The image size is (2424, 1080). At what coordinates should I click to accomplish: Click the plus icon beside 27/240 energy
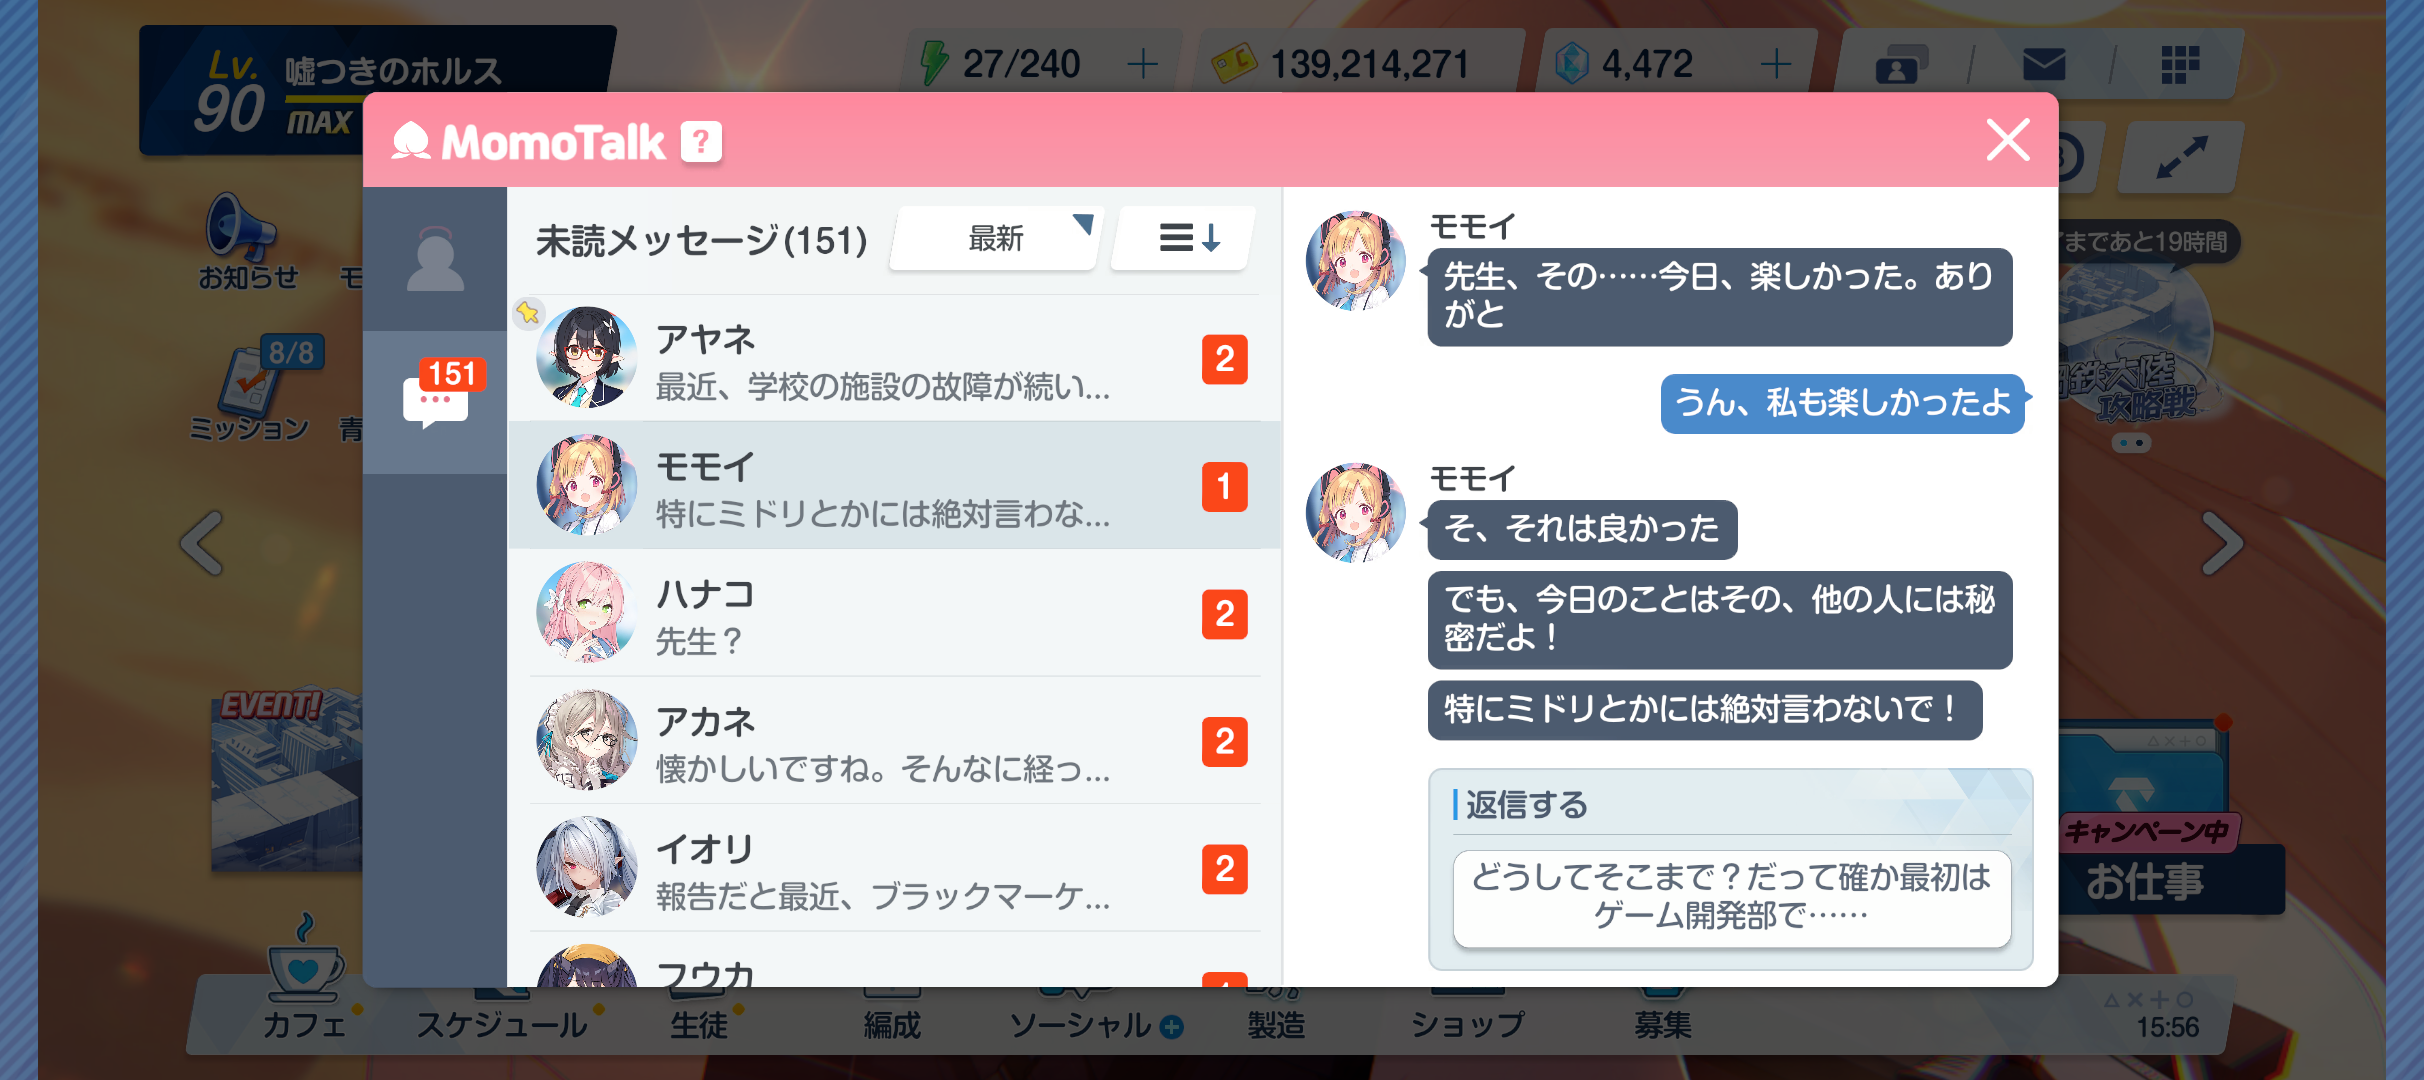[1142, 64]
